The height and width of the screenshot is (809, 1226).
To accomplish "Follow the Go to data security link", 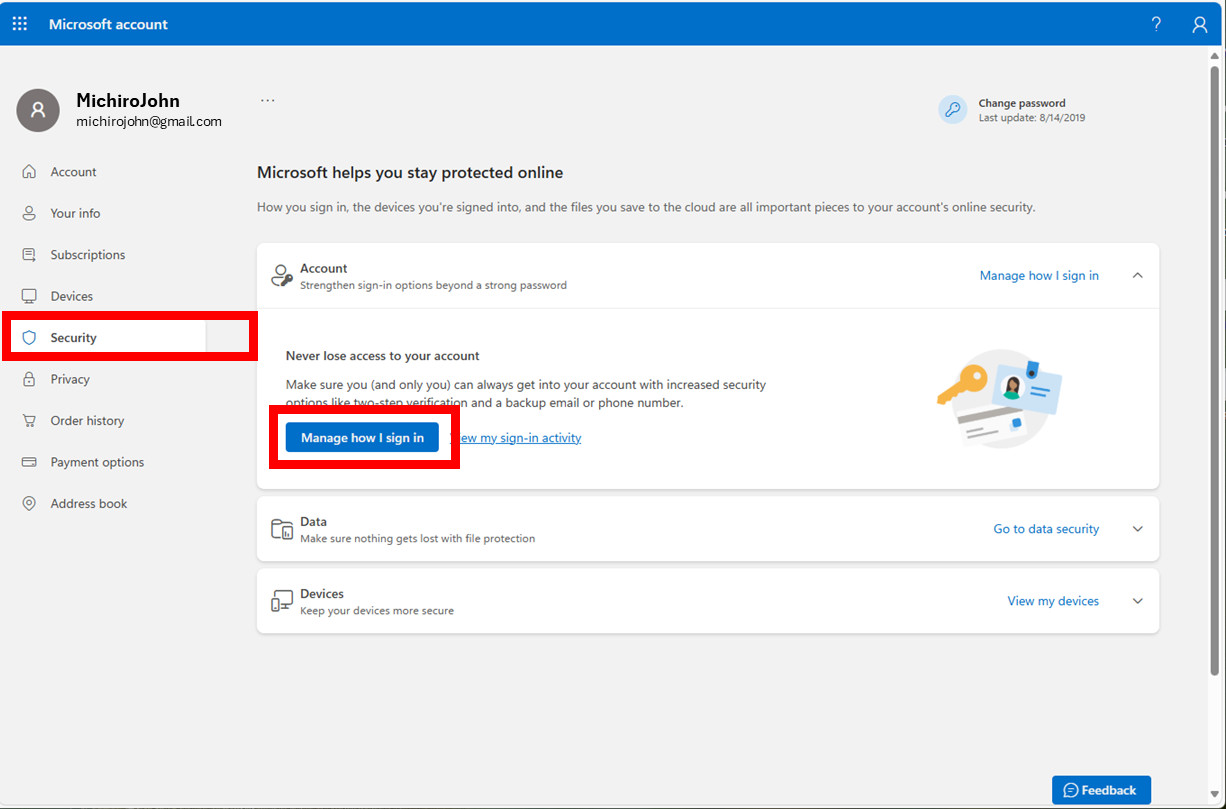I will (1046, 529).
